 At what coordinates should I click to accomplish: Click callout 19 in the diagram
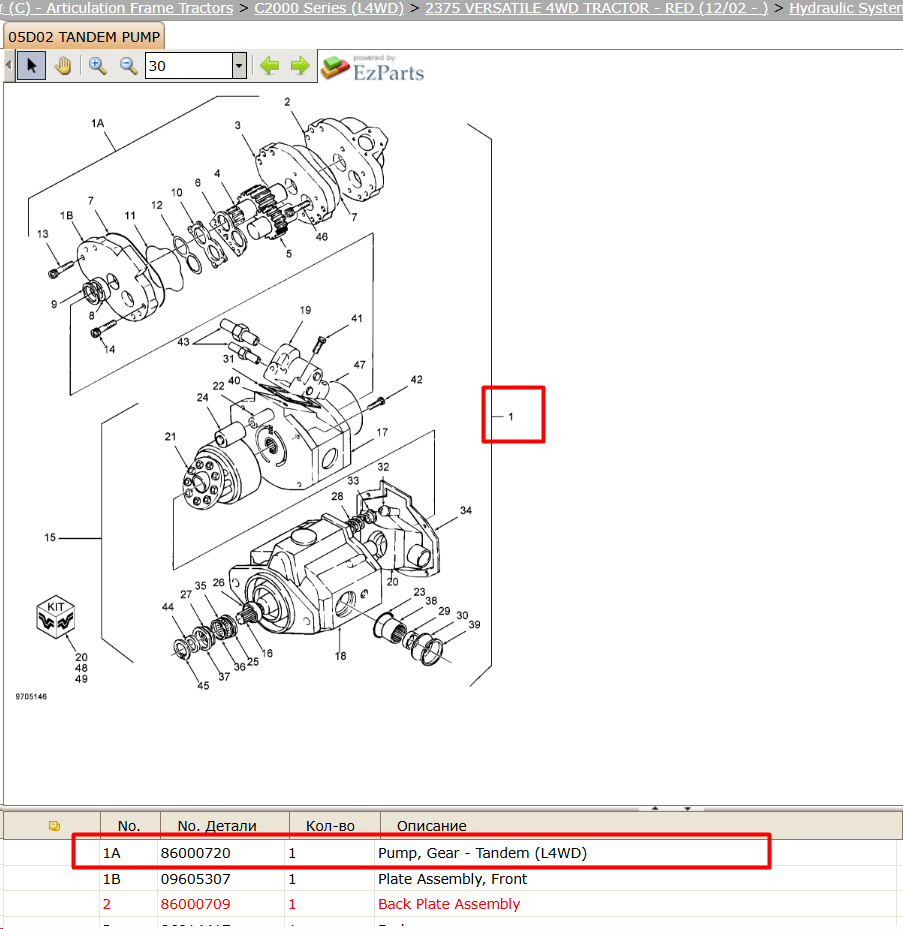pyautogui.click(x=305, y=310)
